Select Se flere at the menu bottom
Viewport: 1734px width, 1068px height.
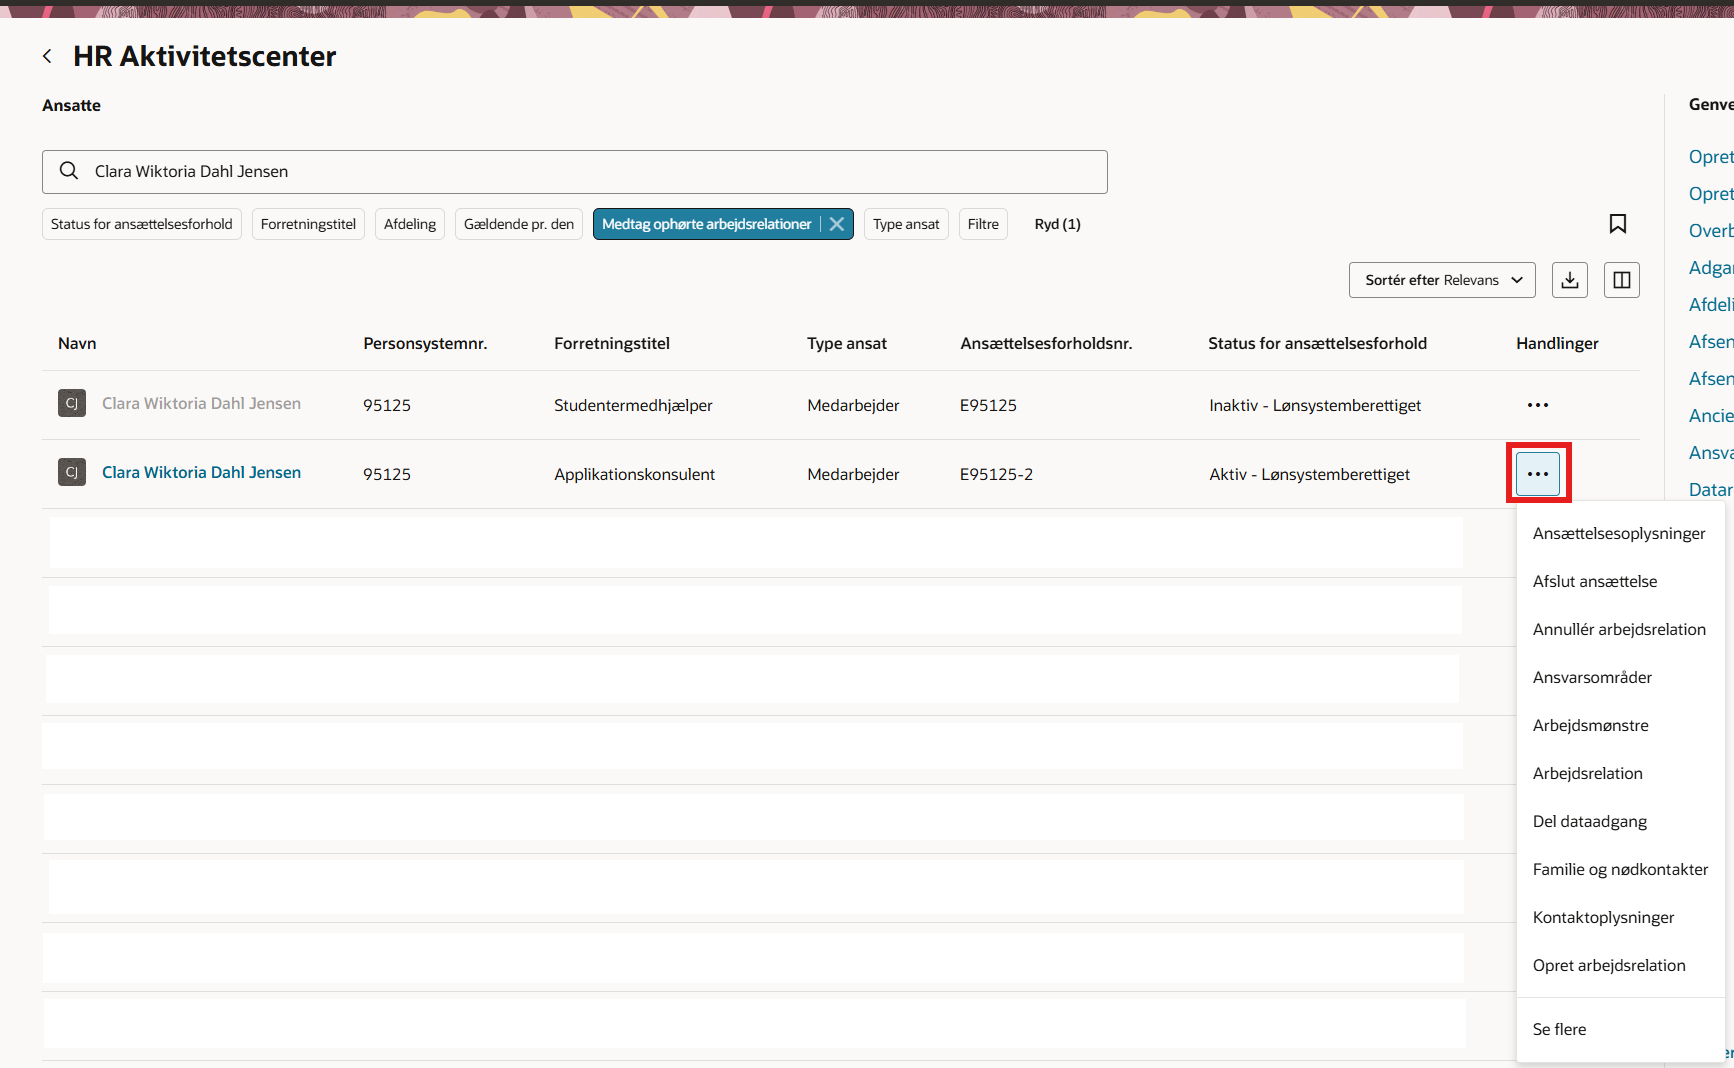[x=1559, y=1029]
